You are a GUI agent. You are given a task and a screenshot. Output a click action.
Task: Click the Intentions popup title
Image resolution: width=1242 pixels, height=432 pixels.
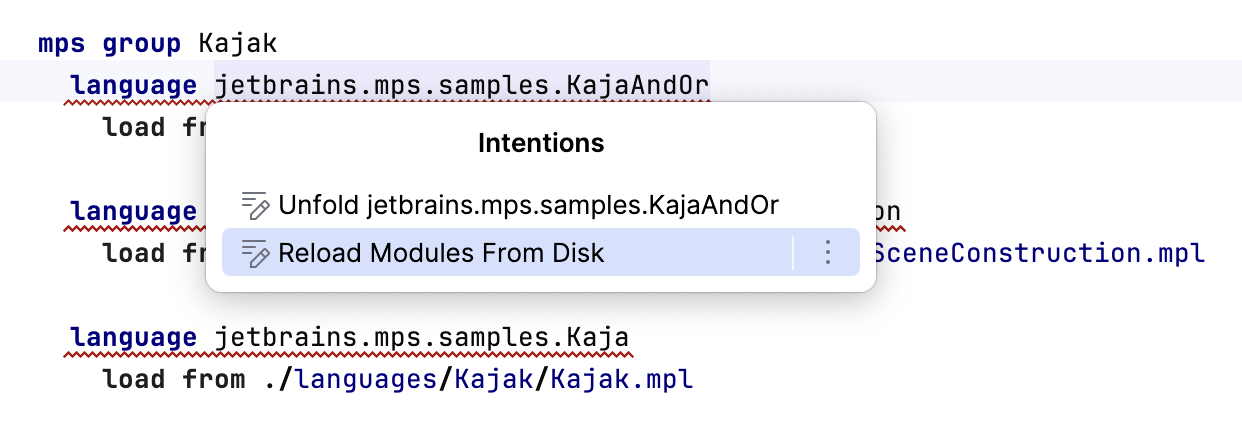click(x=541, y=143)
